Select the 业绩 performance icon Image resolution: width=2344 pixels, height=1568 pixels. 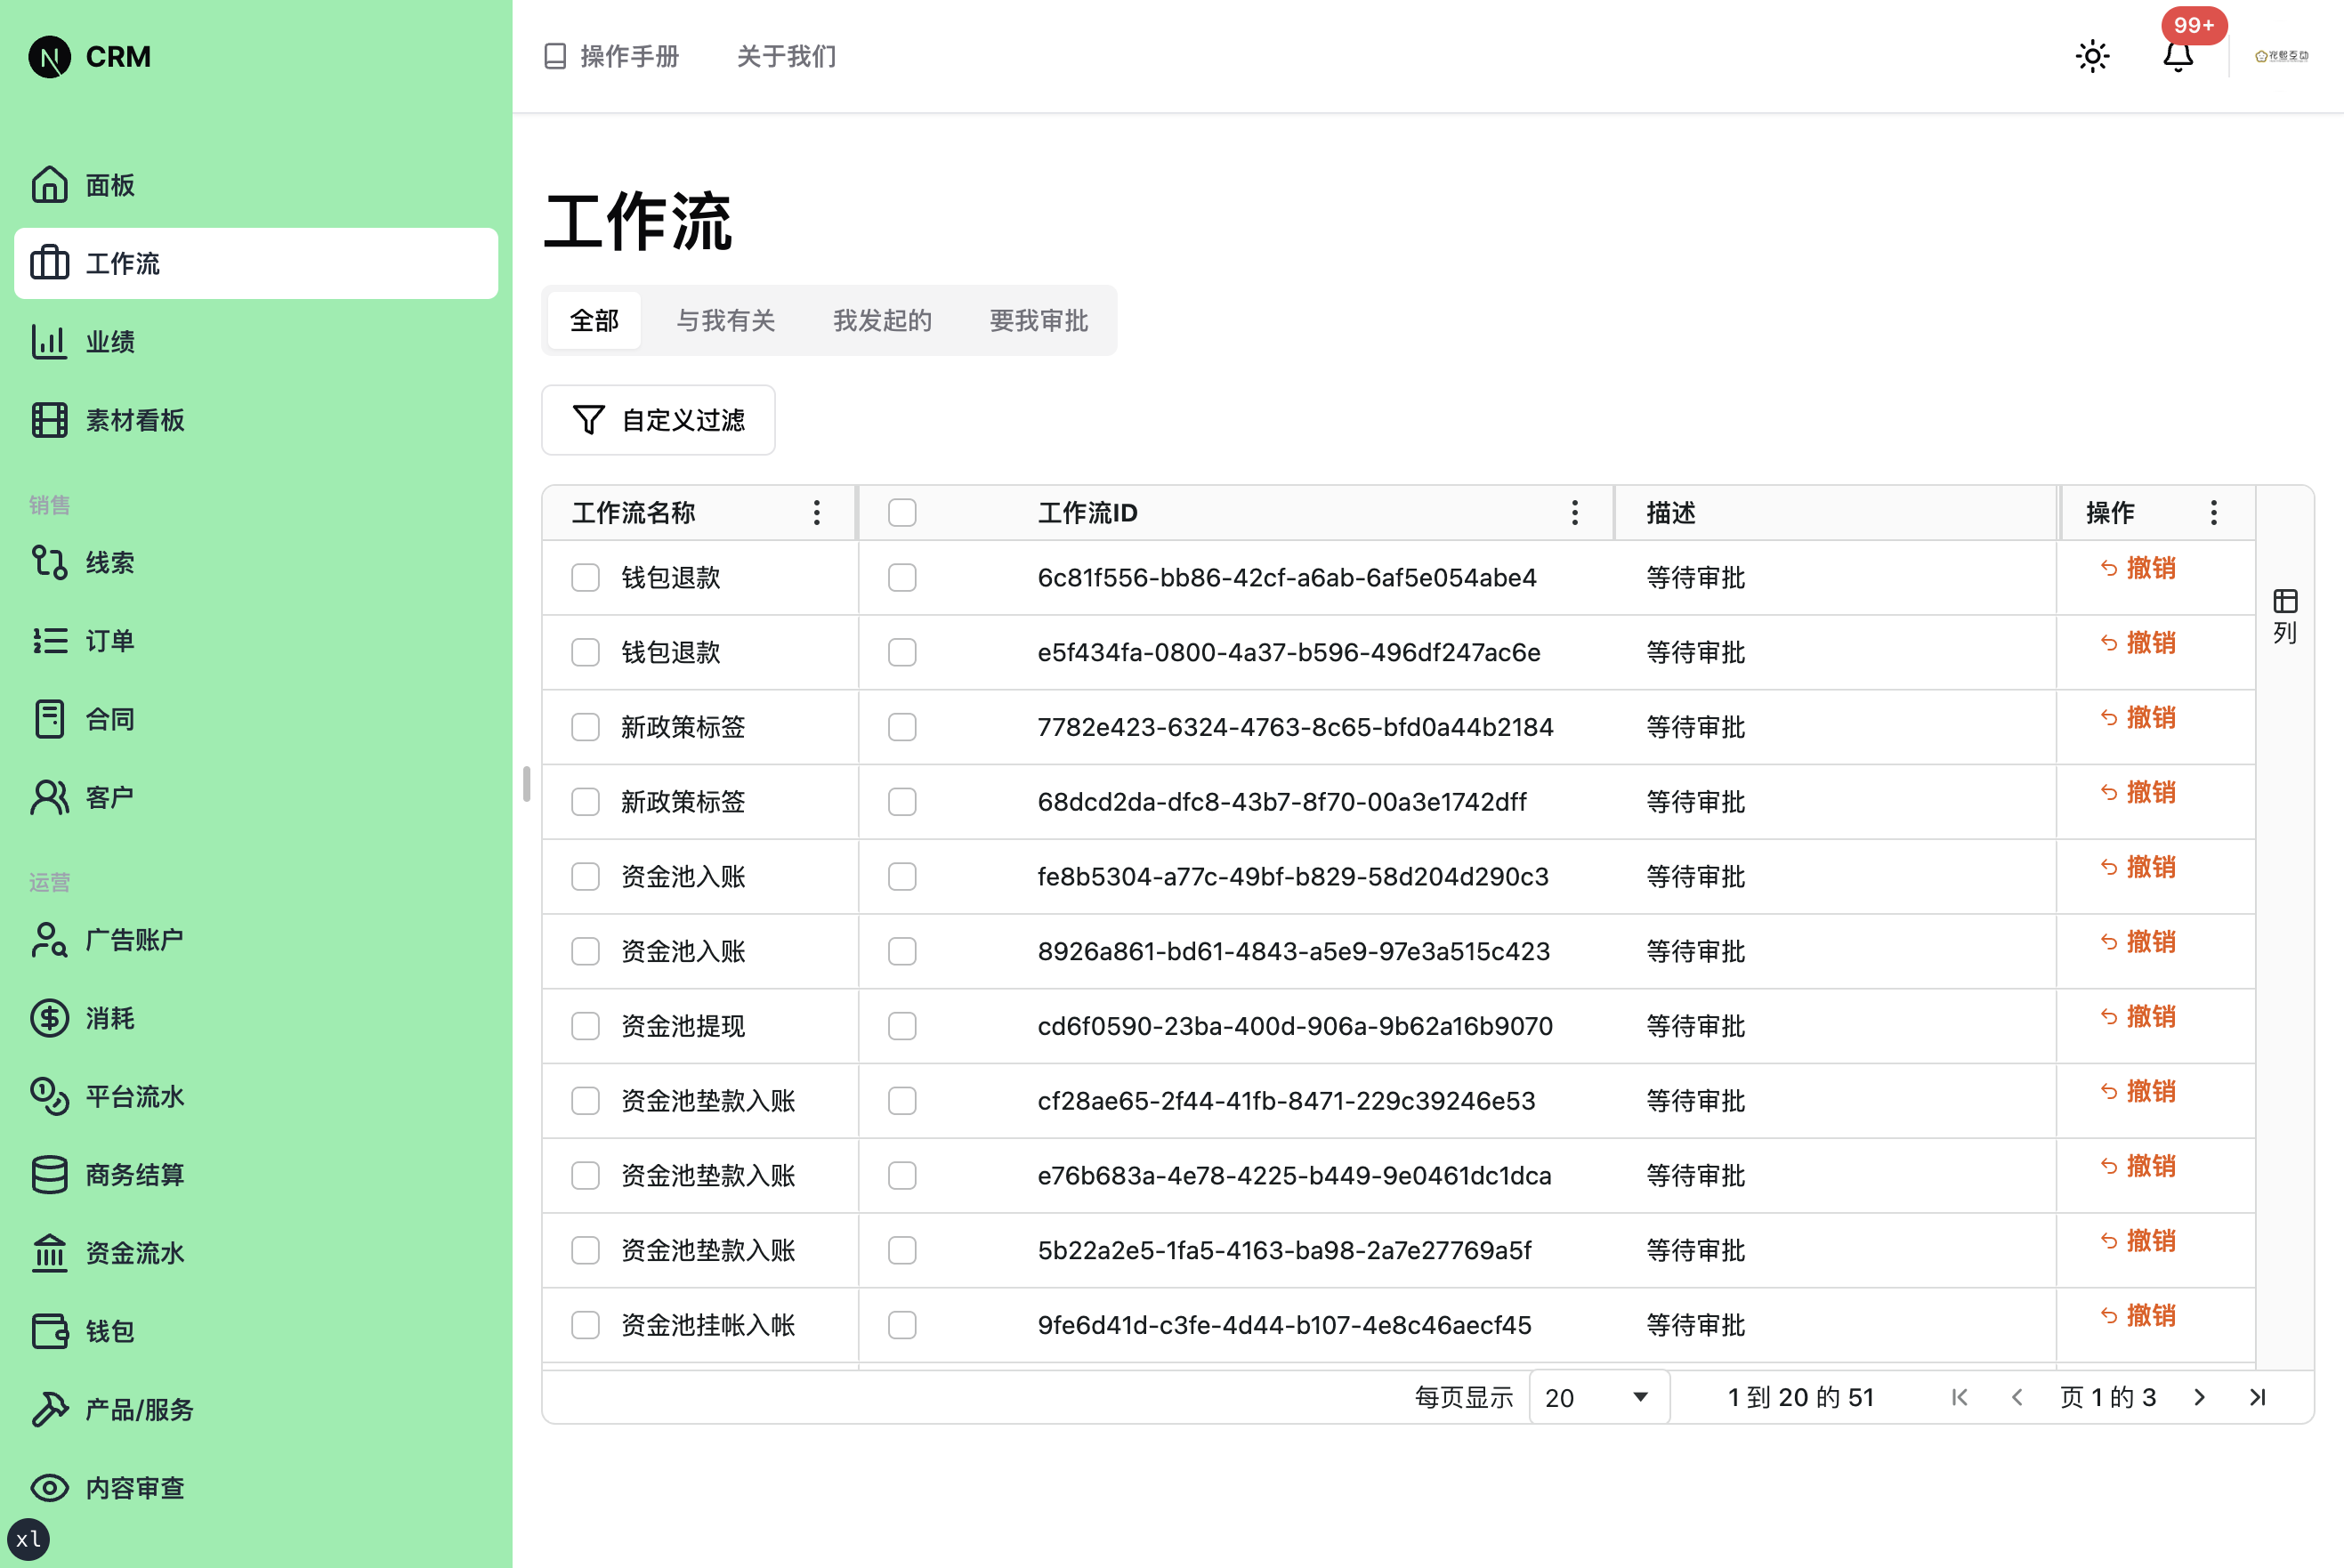click(50, 341)
